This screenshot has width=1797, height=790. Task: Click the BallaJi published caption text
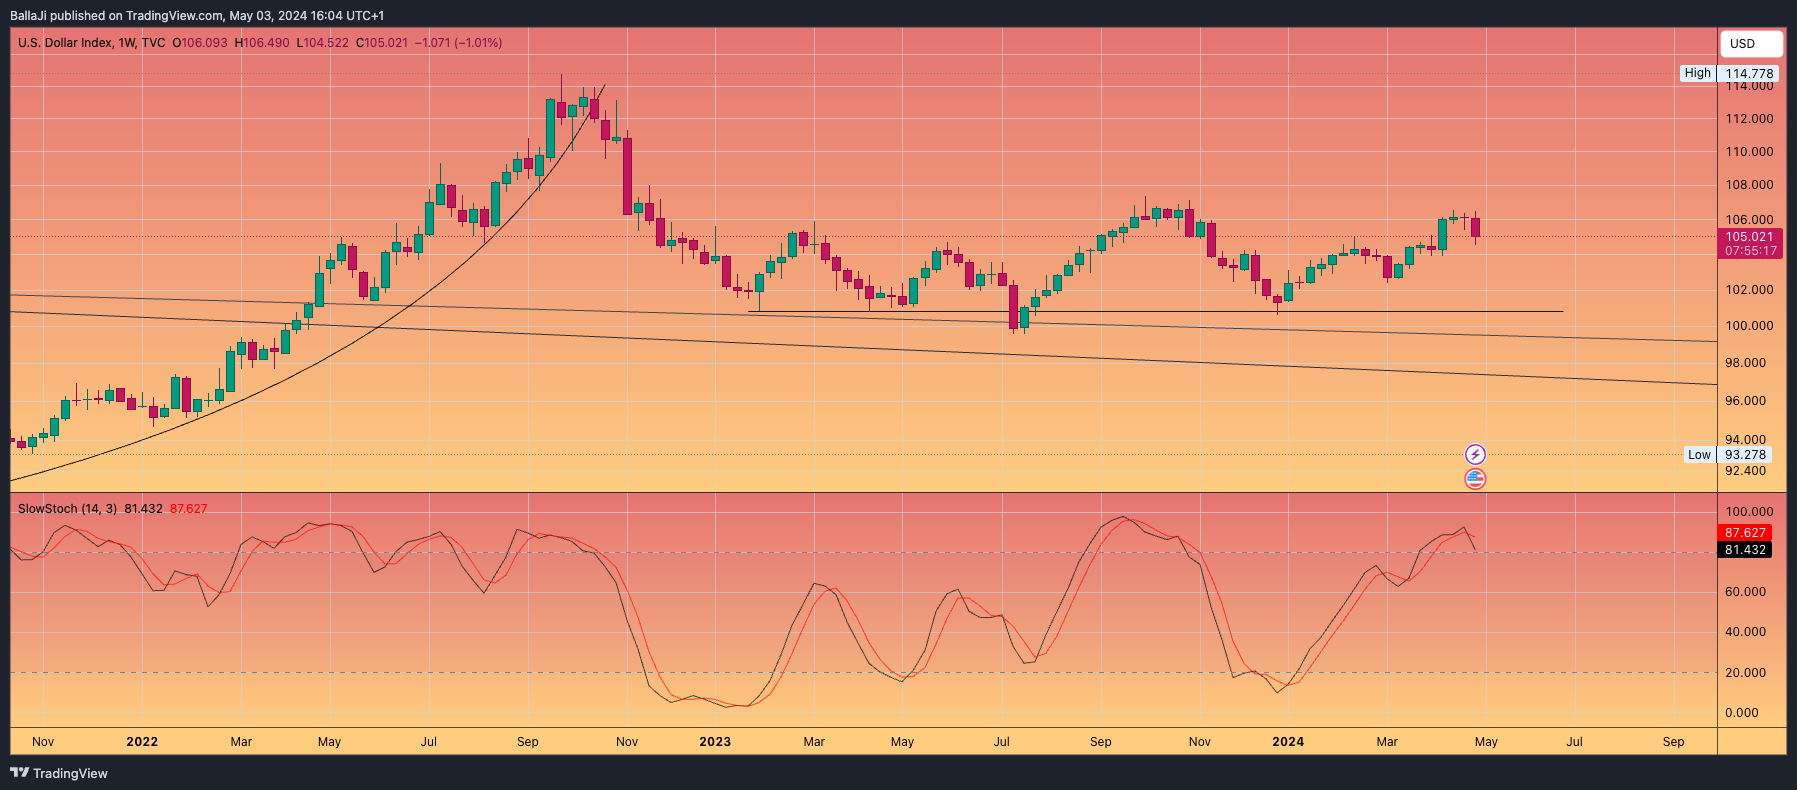pos(197,15)
